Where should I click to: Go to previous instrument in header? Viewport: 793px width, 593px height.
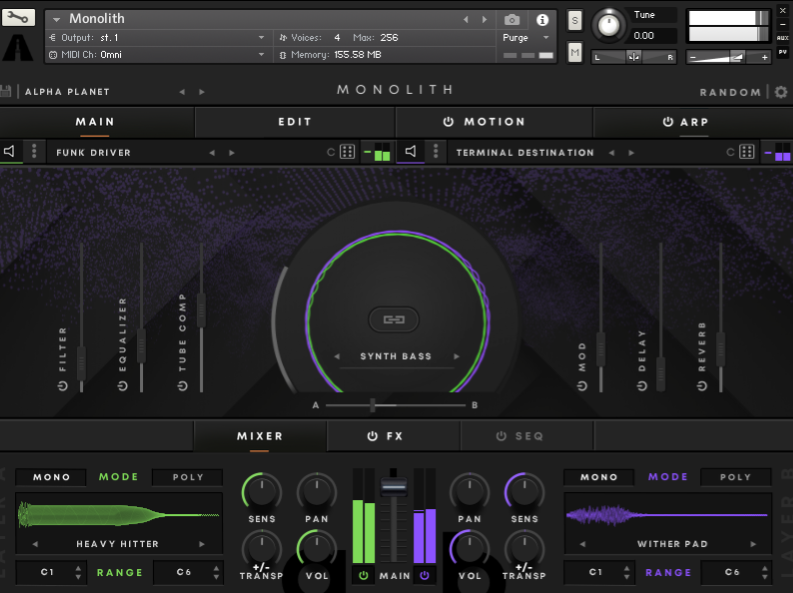(466, 20)
